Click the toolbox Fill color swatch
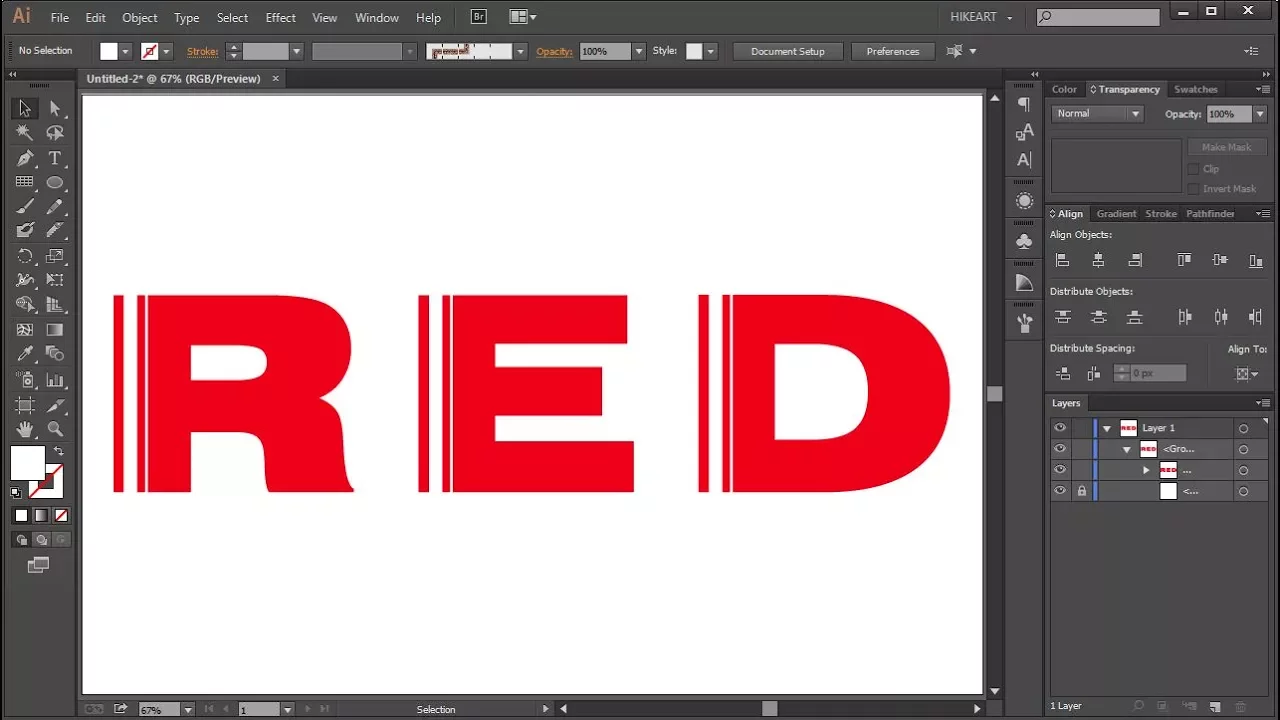This screenshot has width=1280, height=720. 28,463
